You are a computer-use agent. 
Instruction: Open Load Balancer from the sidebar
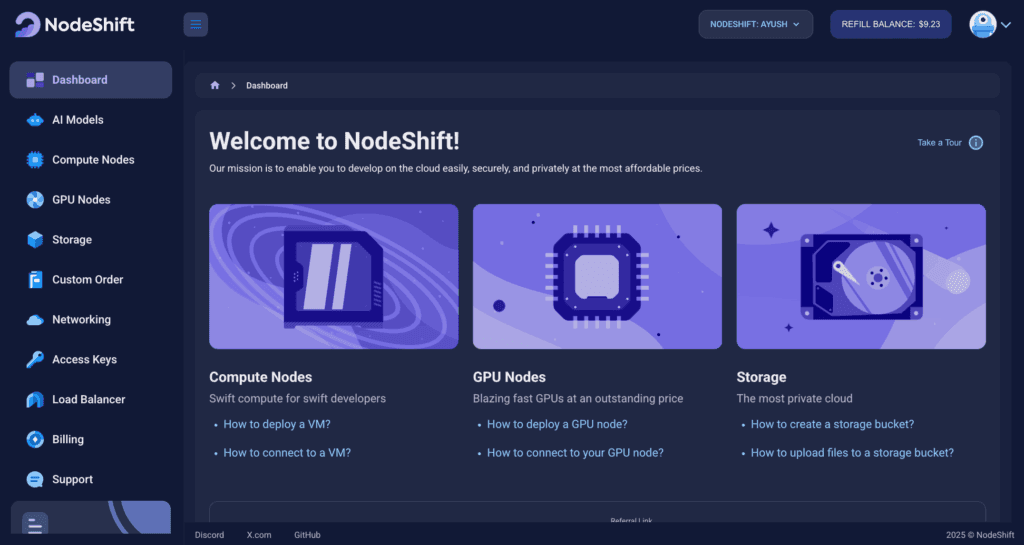click(x=91, y=399)
